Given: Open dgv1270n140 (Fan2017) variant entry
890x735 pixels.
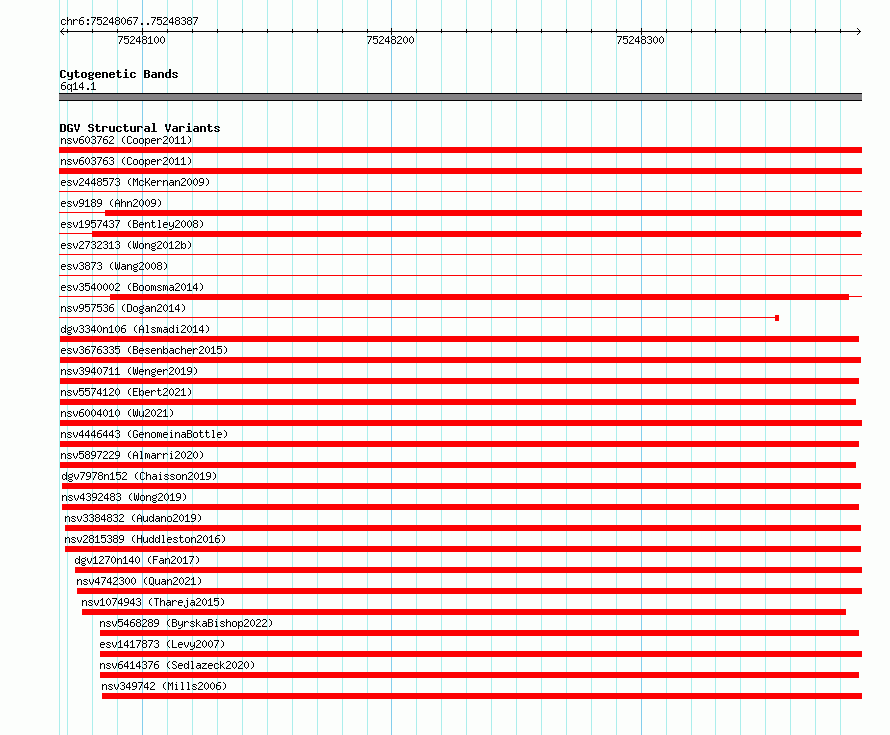Looking at the screenshot, I should pyautogui.click(x=137, y=560).
